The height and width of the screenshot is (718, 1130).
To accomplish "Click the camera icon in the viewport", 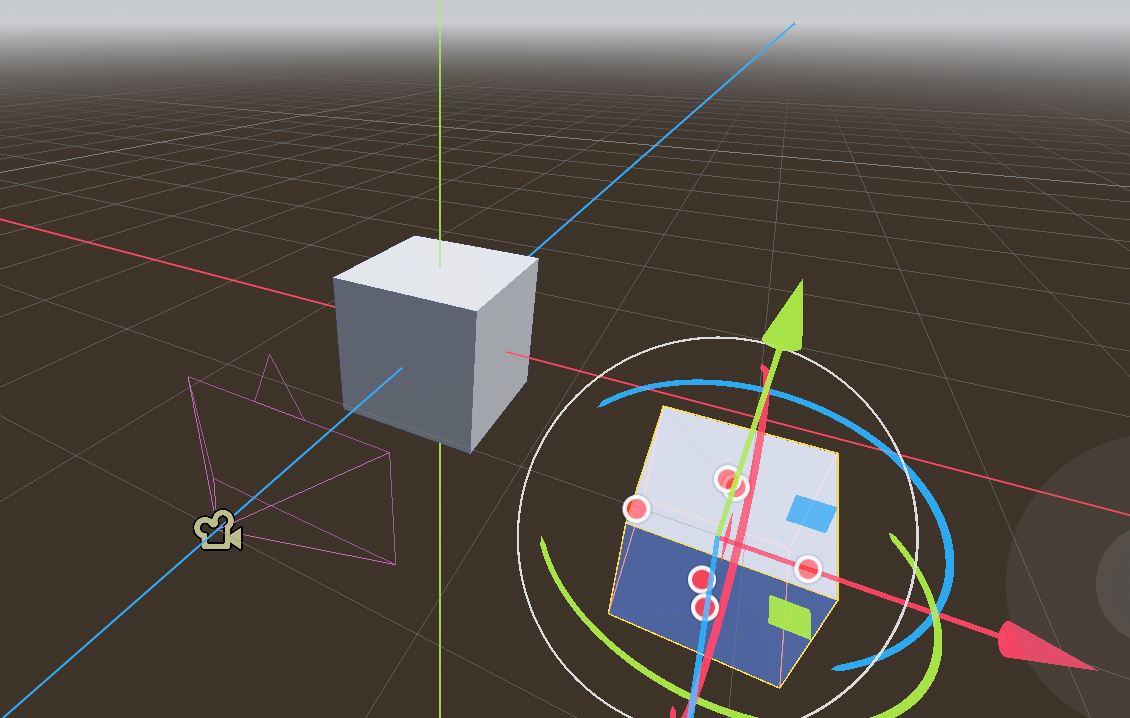I will click(218, 531).
